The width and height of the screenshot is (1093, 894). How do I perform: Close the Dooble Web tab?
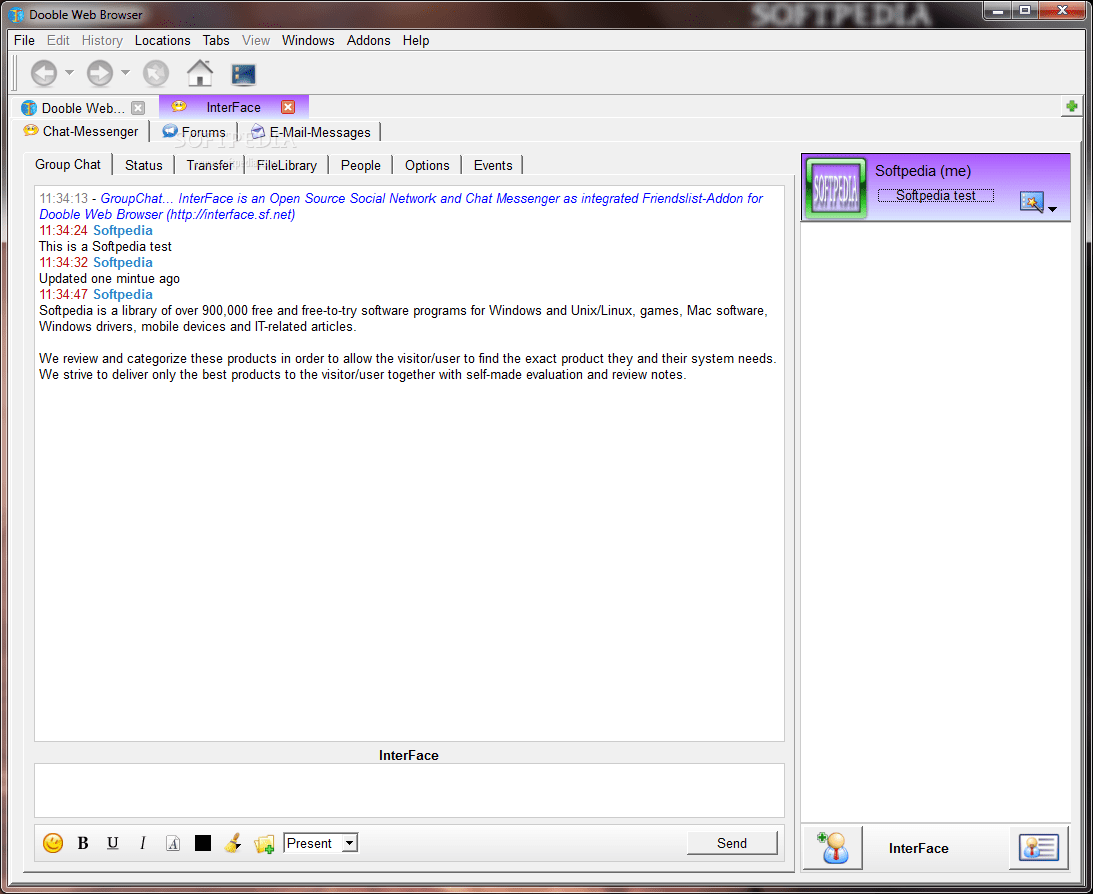click(x=138, y=108)
